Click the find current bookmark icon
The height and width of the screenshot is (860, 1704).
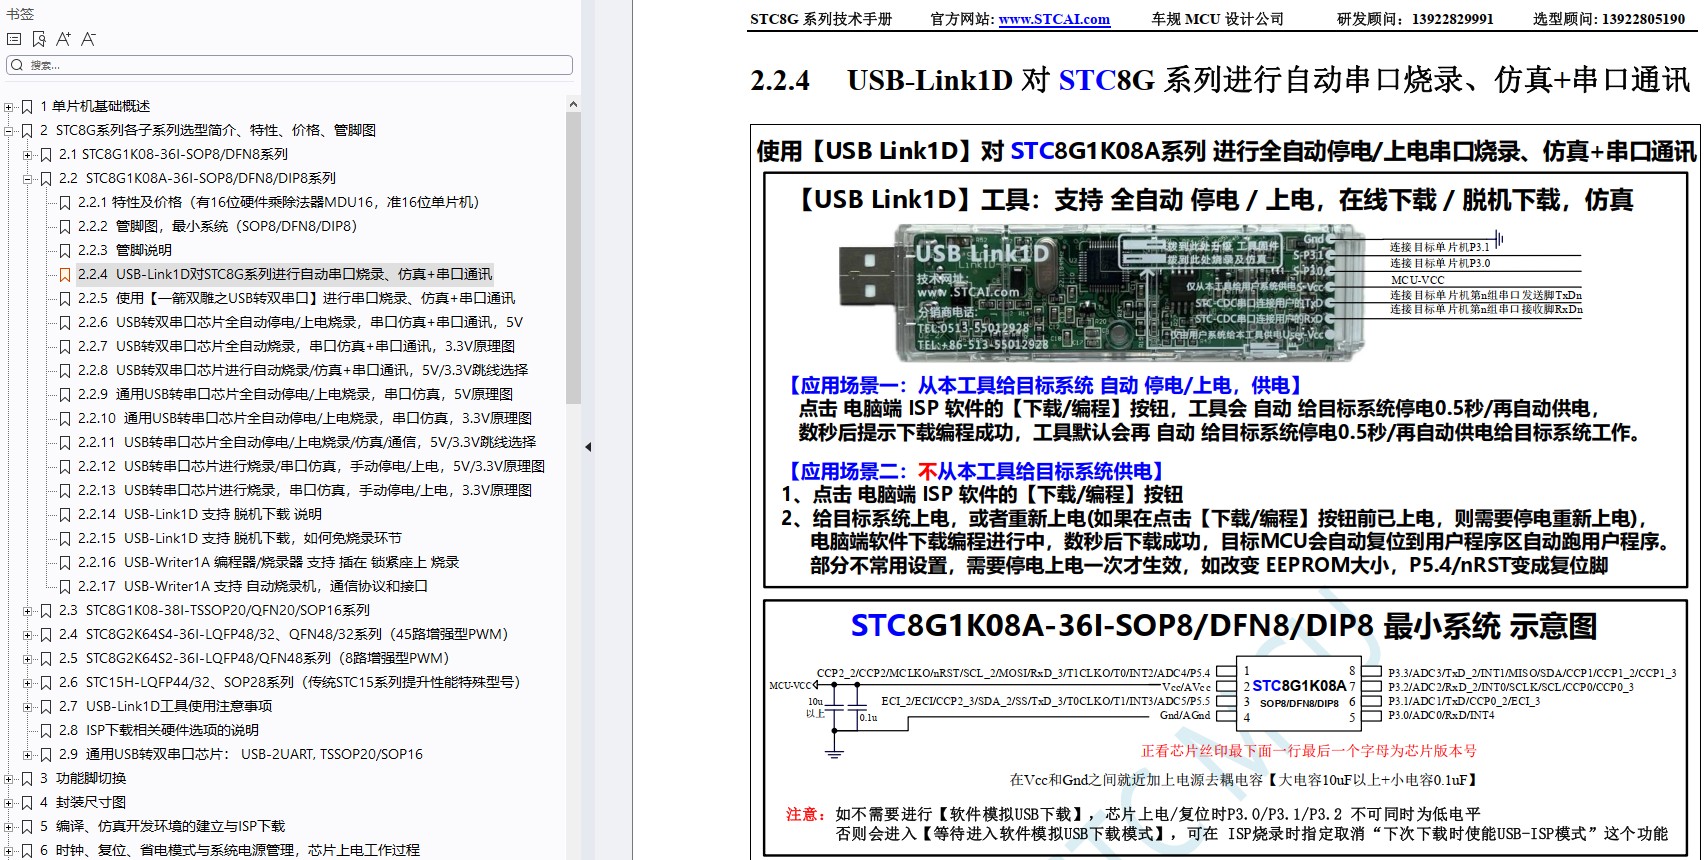39,39
